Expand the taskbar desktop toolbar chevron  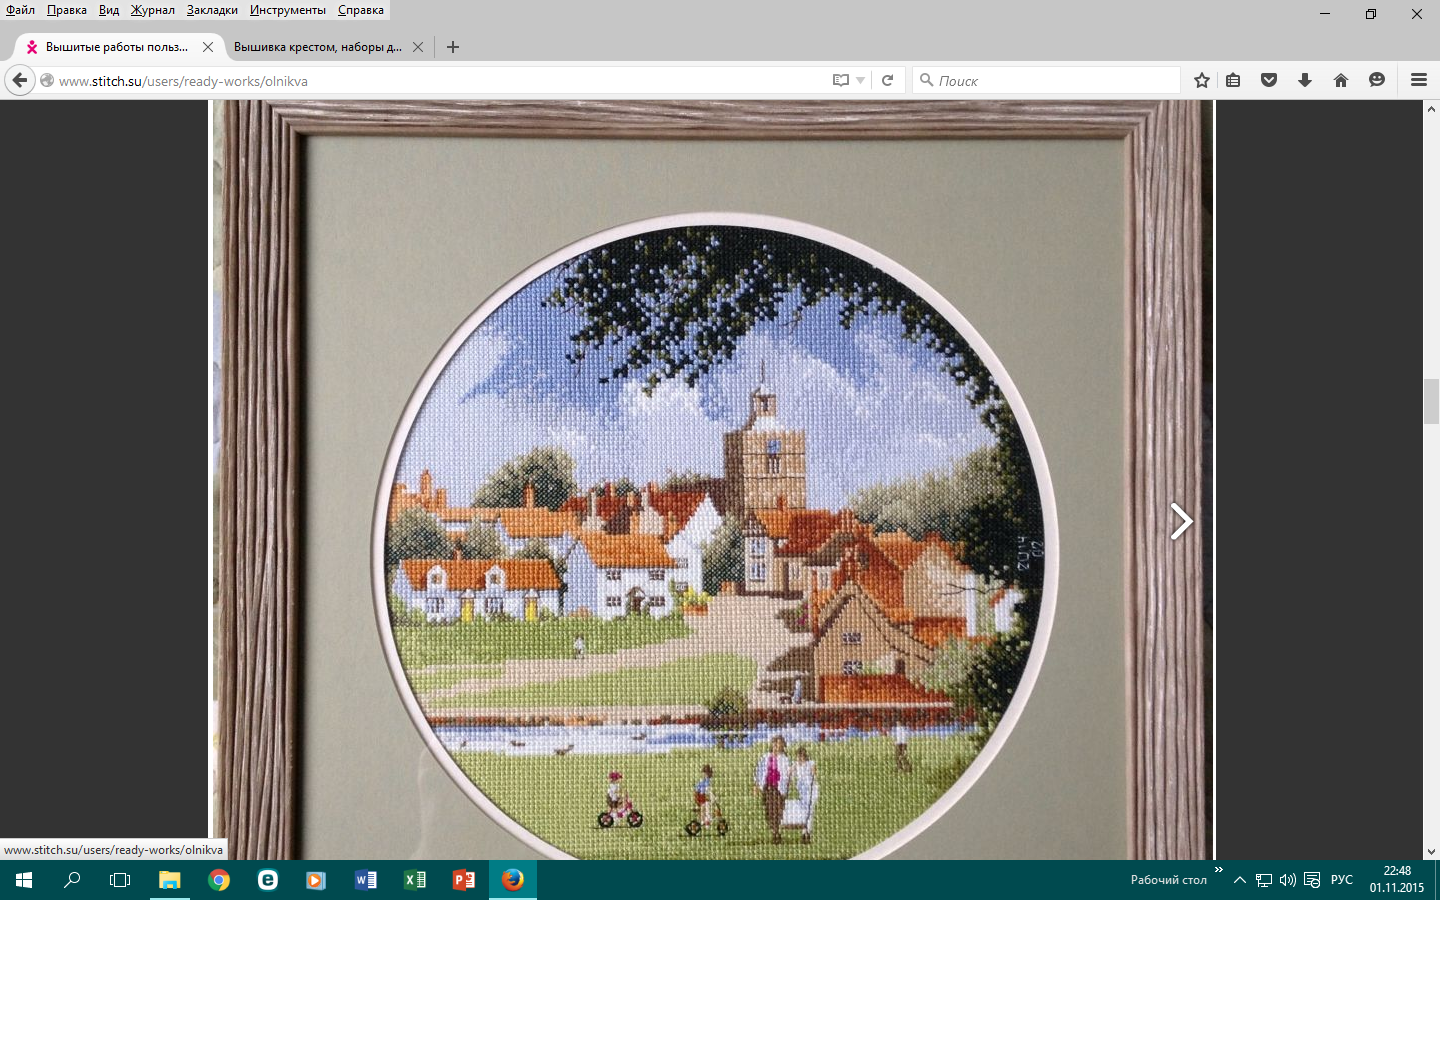click(1218, 870)
